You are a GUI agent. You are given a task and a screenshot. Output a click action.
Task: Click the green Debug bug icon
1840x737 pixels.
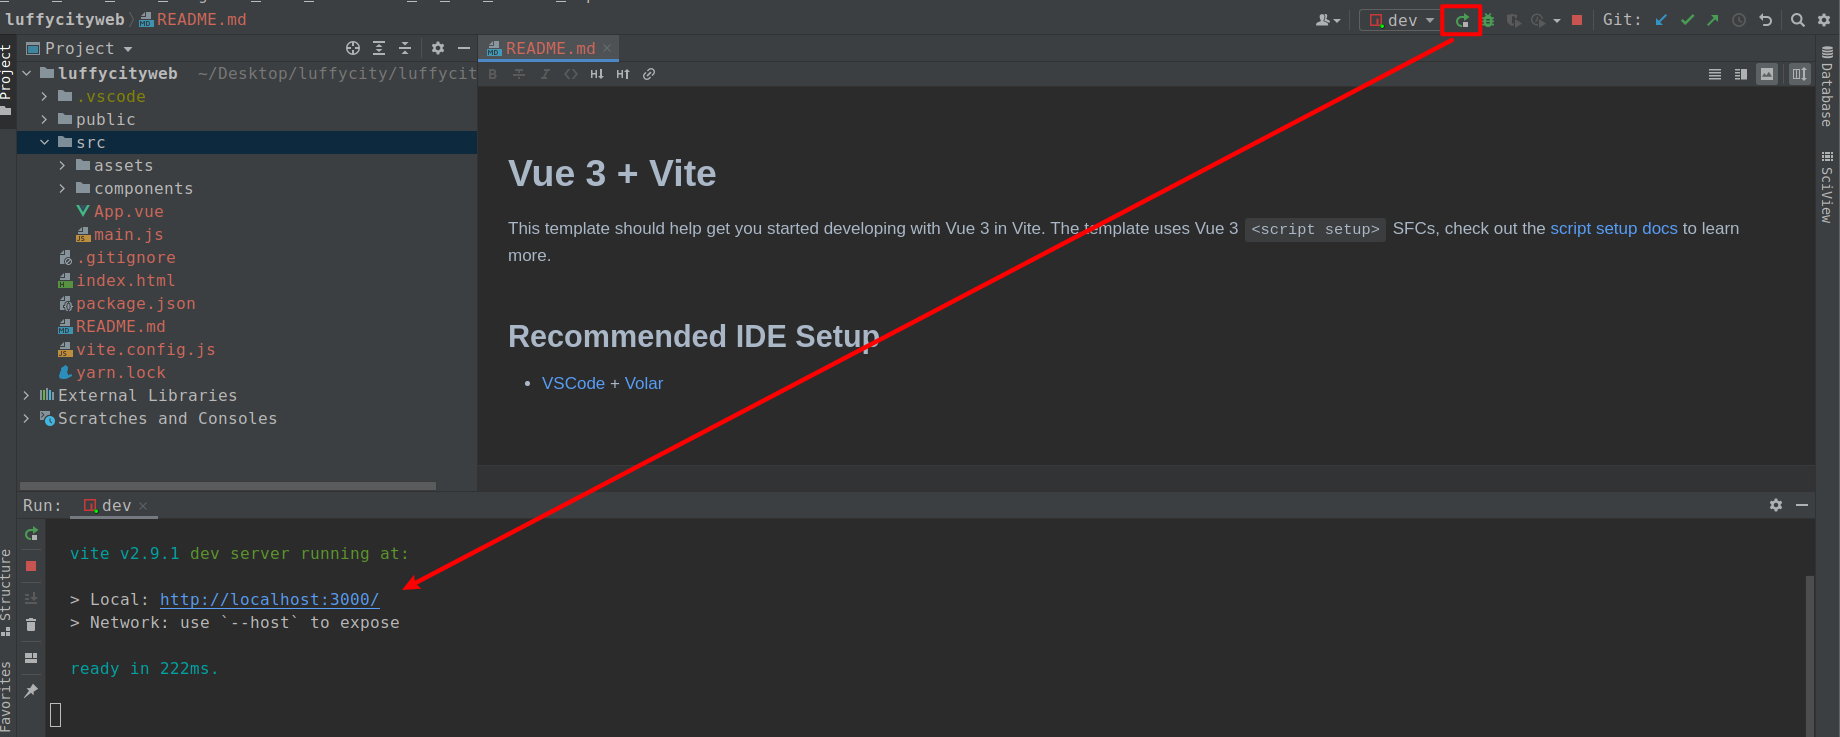click(1488, 20)
